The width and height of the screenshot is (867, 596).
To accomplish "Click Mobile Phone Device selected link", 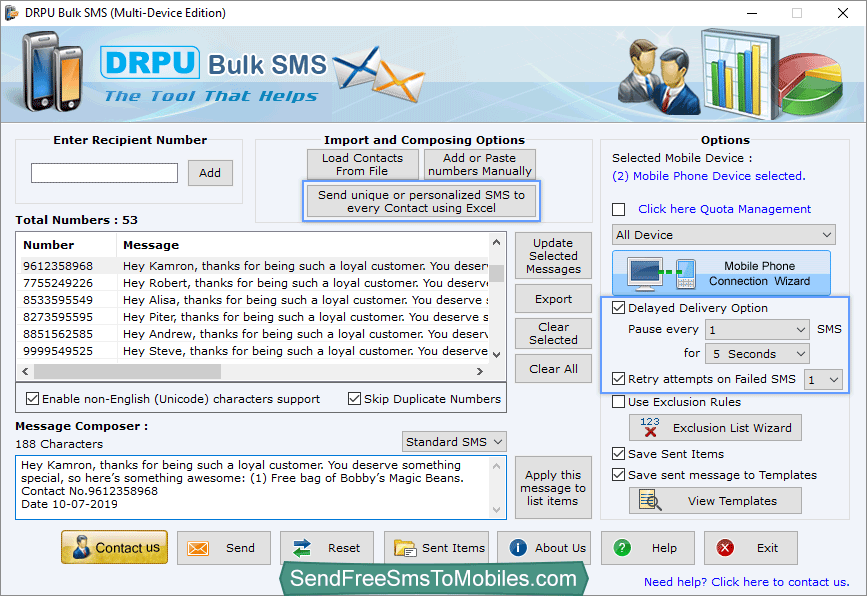I will click(708, 176).
